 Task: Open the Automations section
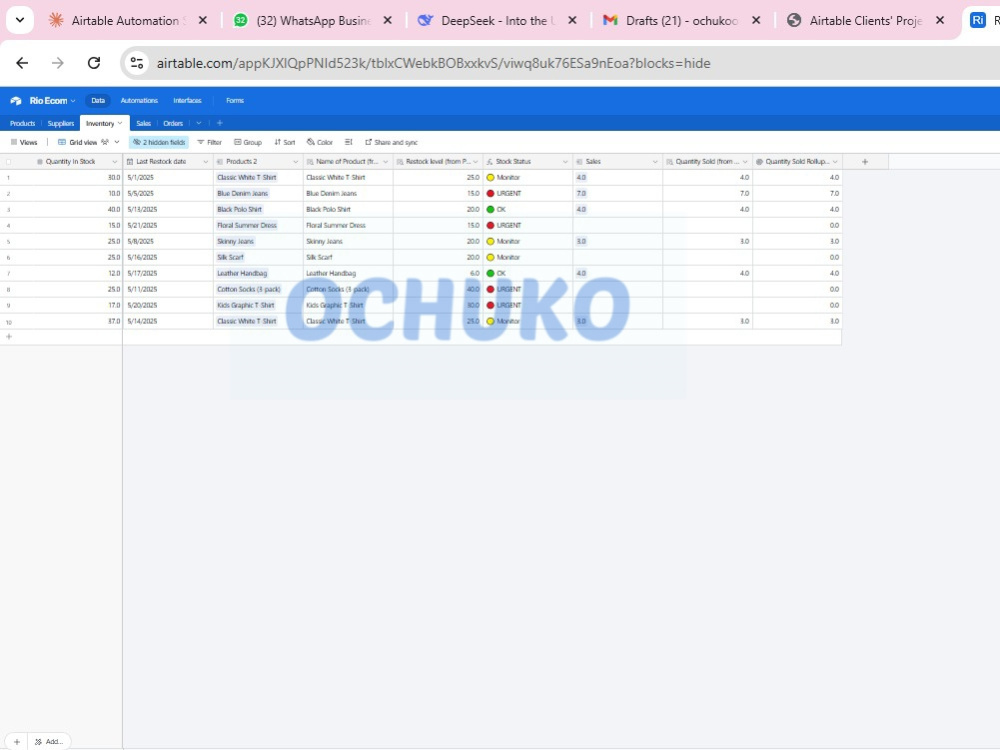click(139, 101)
